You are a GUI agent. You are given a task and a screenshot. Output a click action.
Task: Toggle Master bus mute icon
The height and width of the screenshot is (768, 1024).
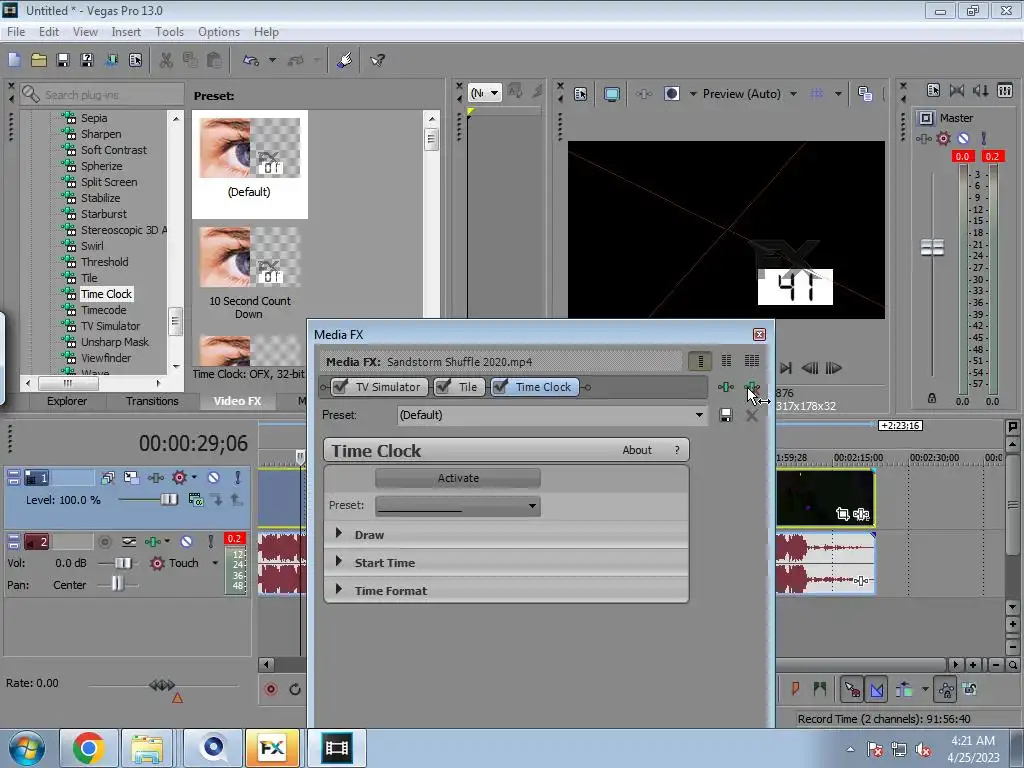[963, 138]
